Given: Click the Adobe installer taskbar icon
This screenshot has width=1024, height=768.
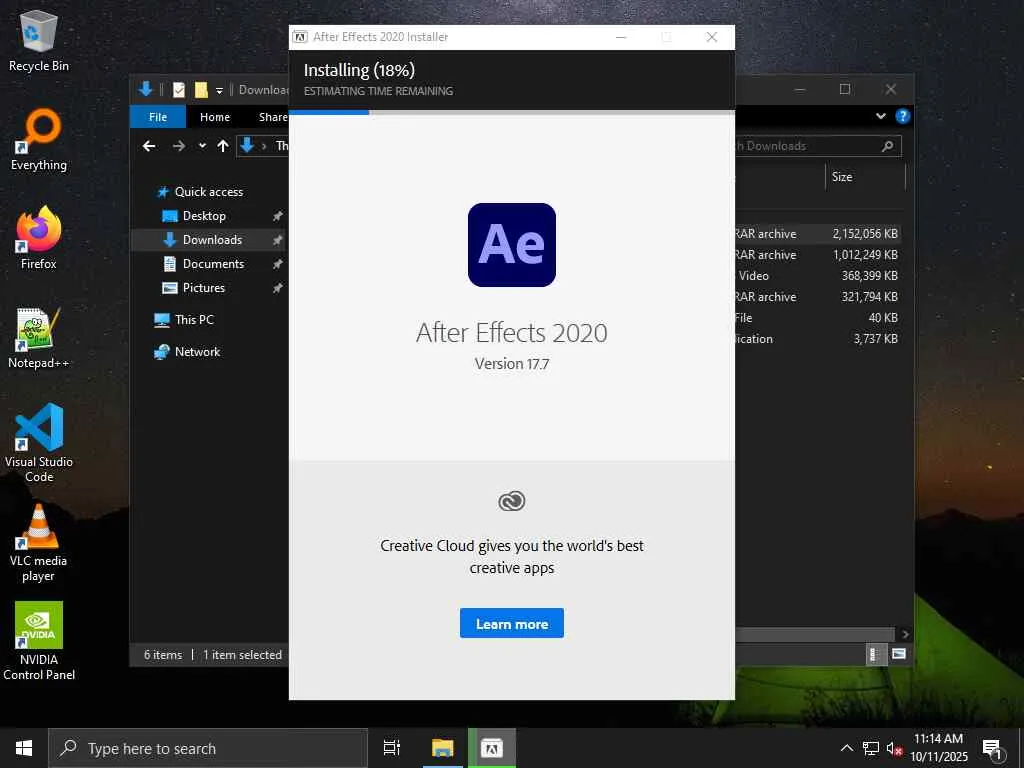Looking at the screenshot, I should click(492, 748).
